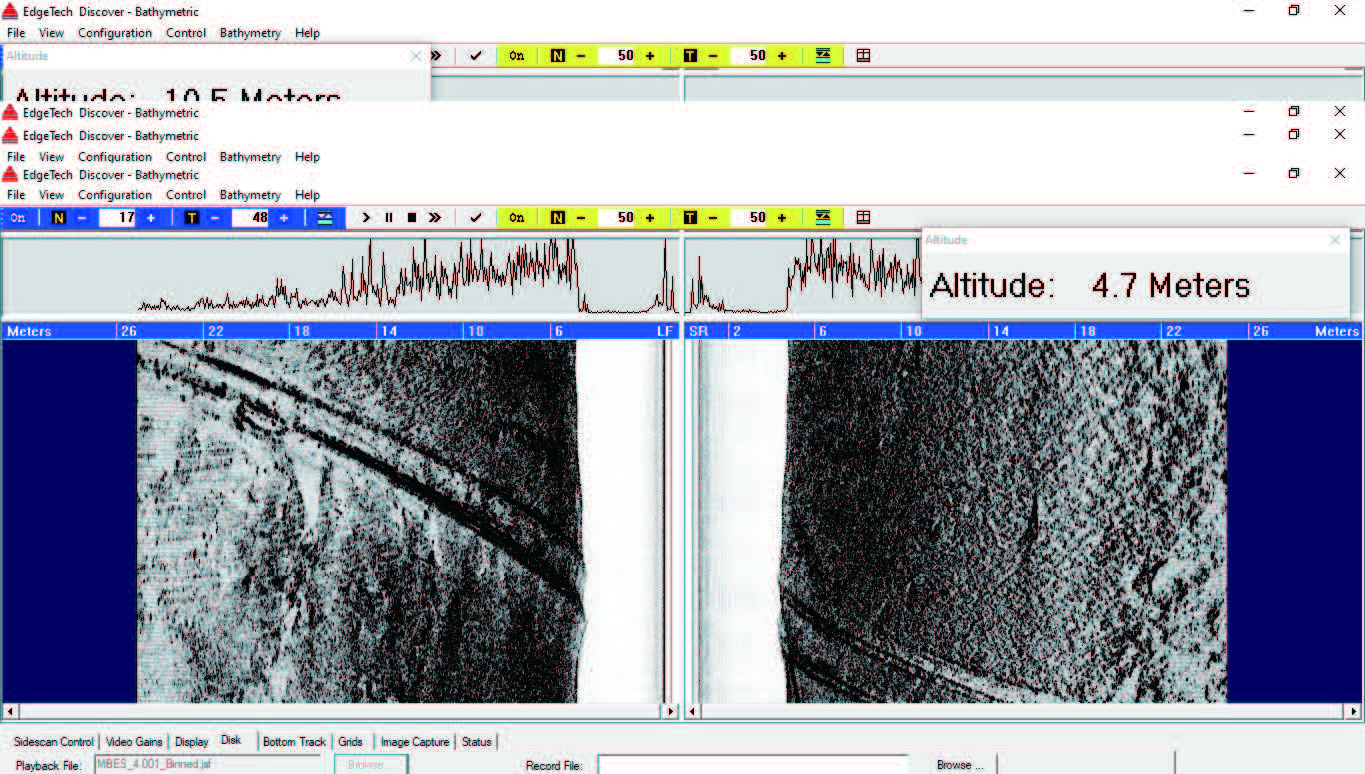Click Browse next to Record File
This screenshot has width=1365, height=774.
pos(959,765)
